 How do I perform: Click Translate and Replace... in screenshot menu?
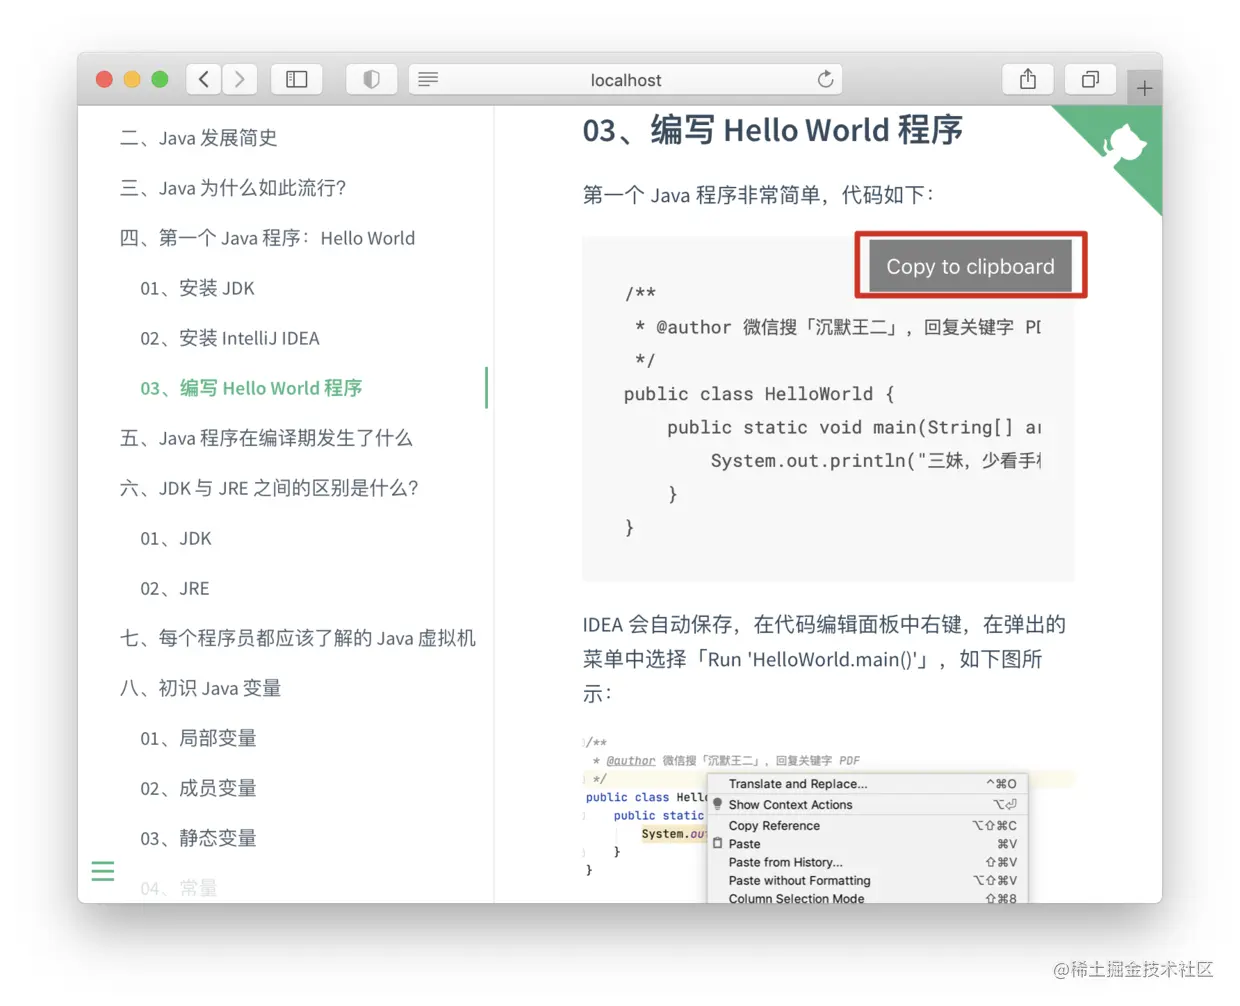pos(798,784)
